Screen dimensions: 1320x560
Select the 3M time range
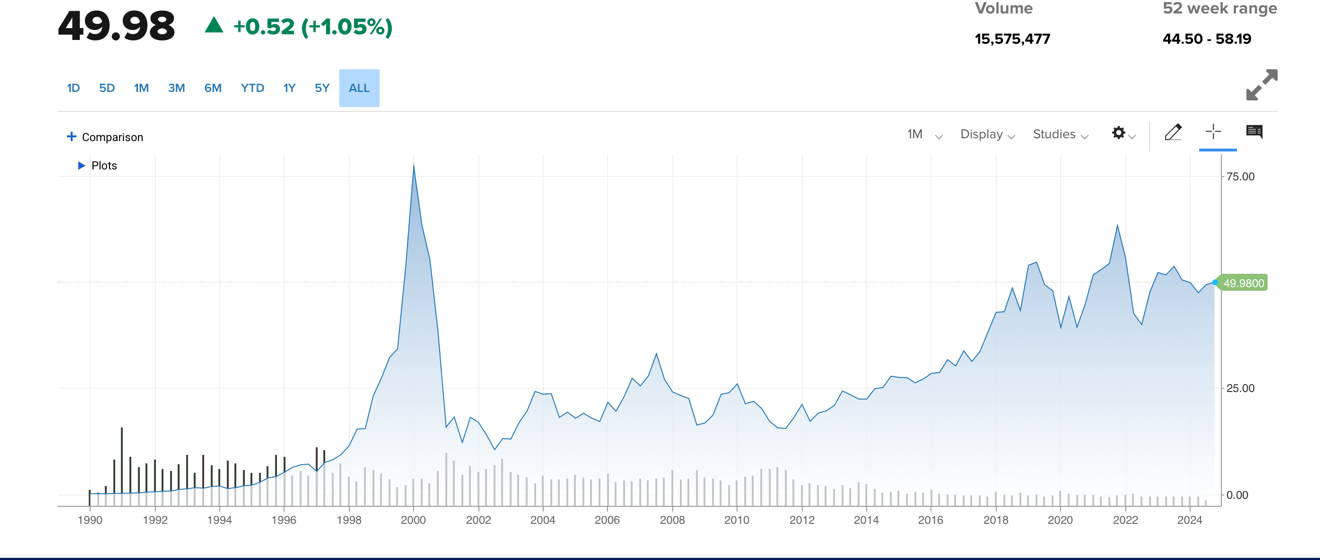pos(176,88)
